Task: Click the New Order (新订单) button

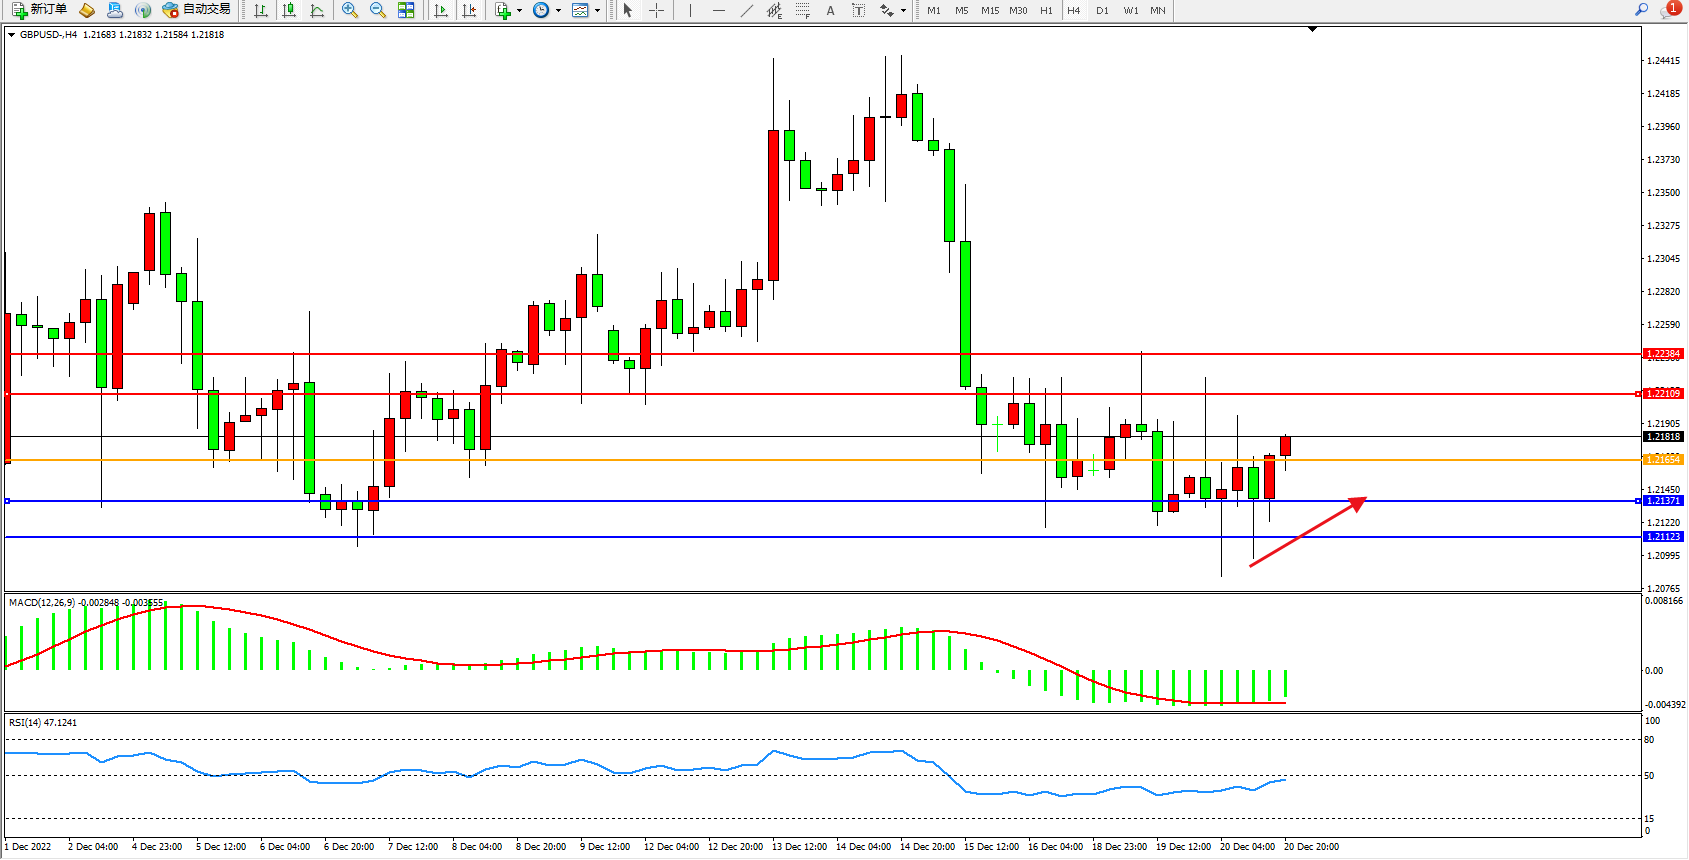Action: pyautogui.click(x=39, y=10)
